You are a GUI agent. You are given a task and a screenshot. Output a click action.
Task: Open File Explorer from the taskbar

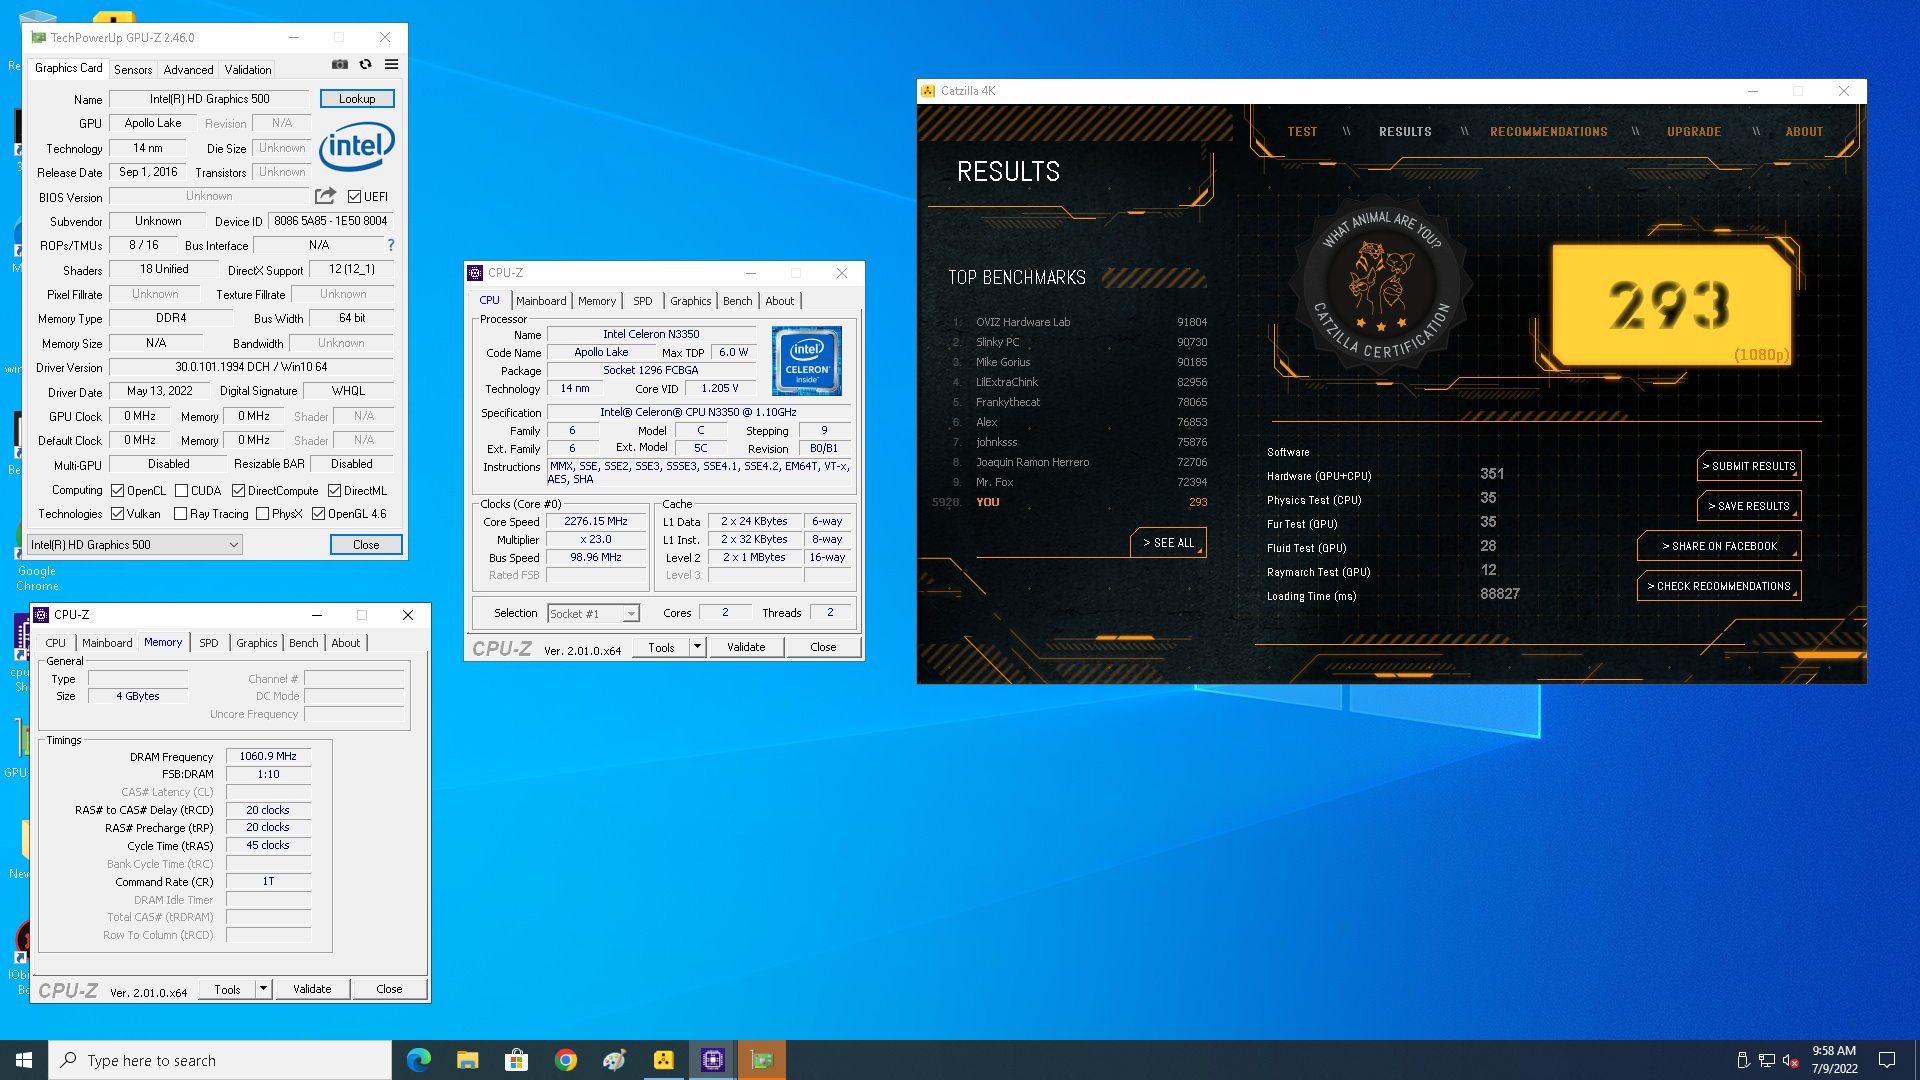click(x=467, y=1060)
